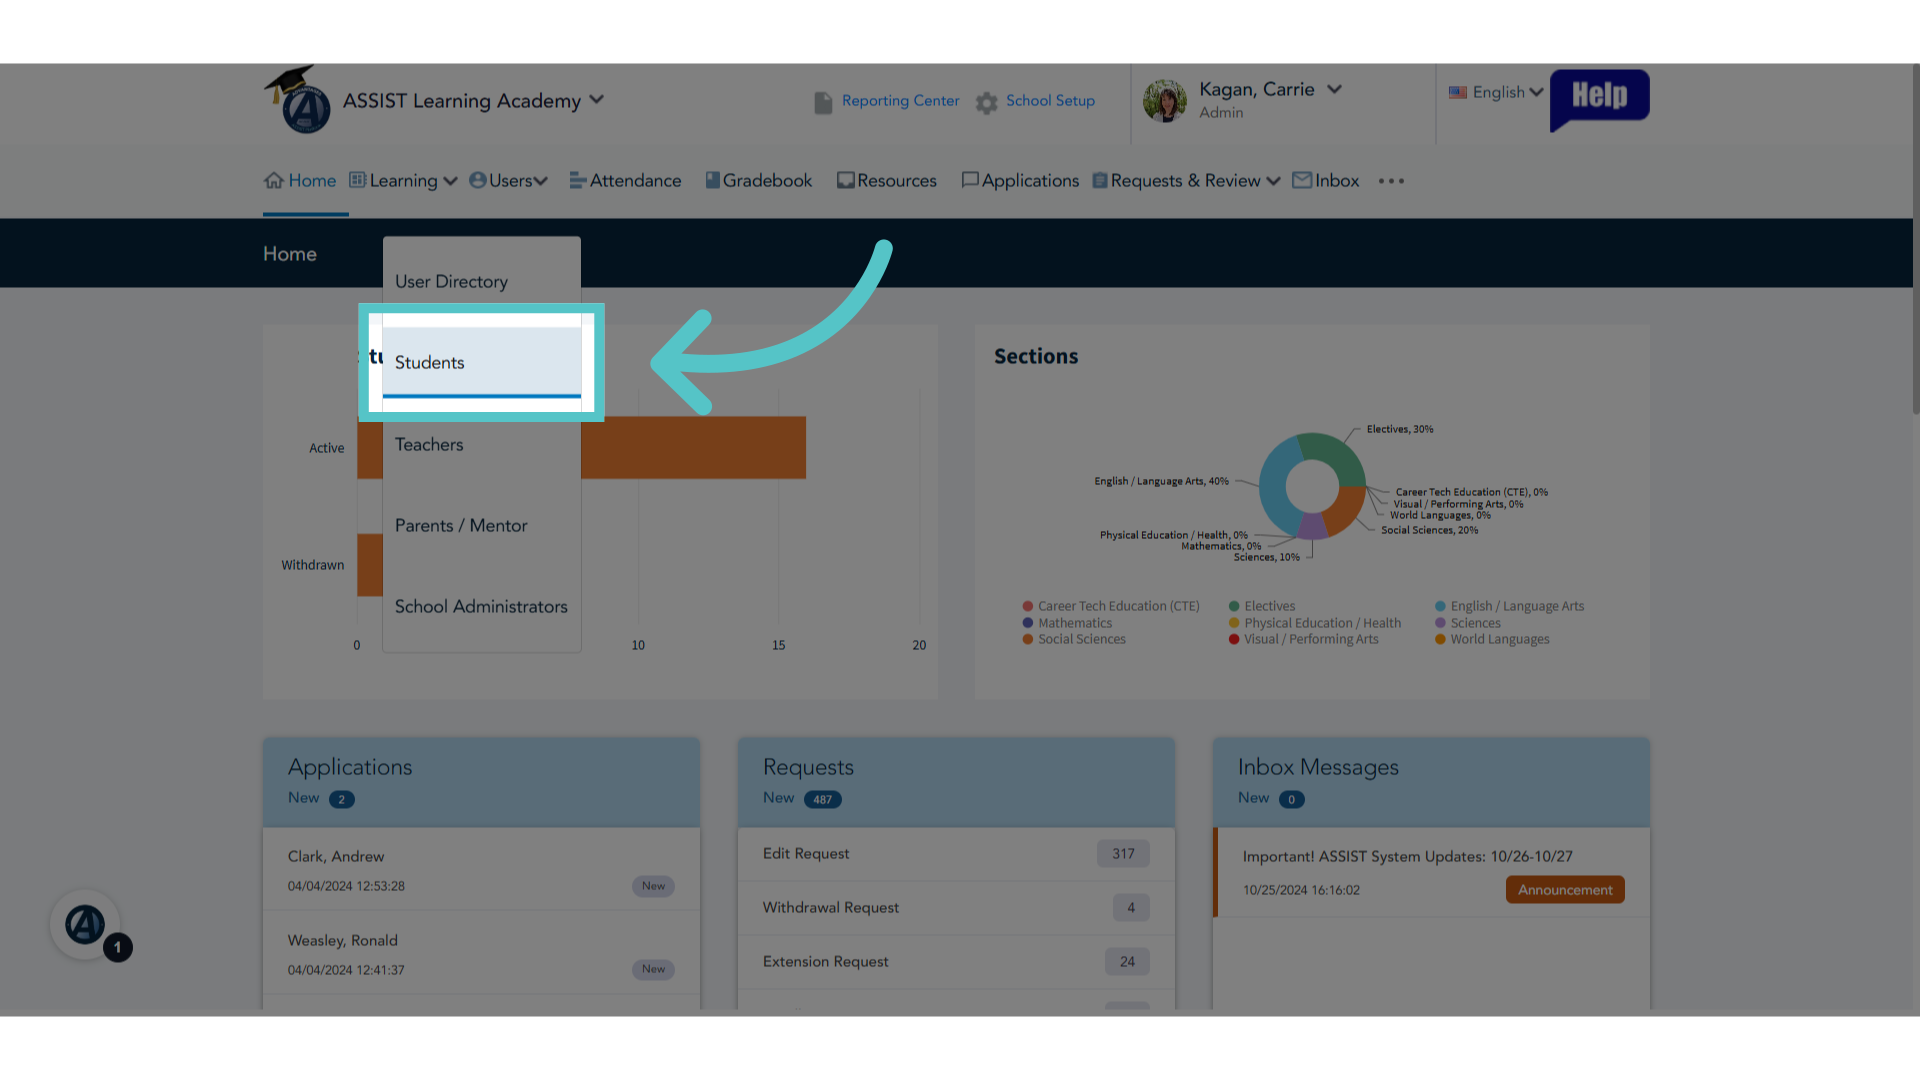Open the Applications tab

click(1020, 181)
